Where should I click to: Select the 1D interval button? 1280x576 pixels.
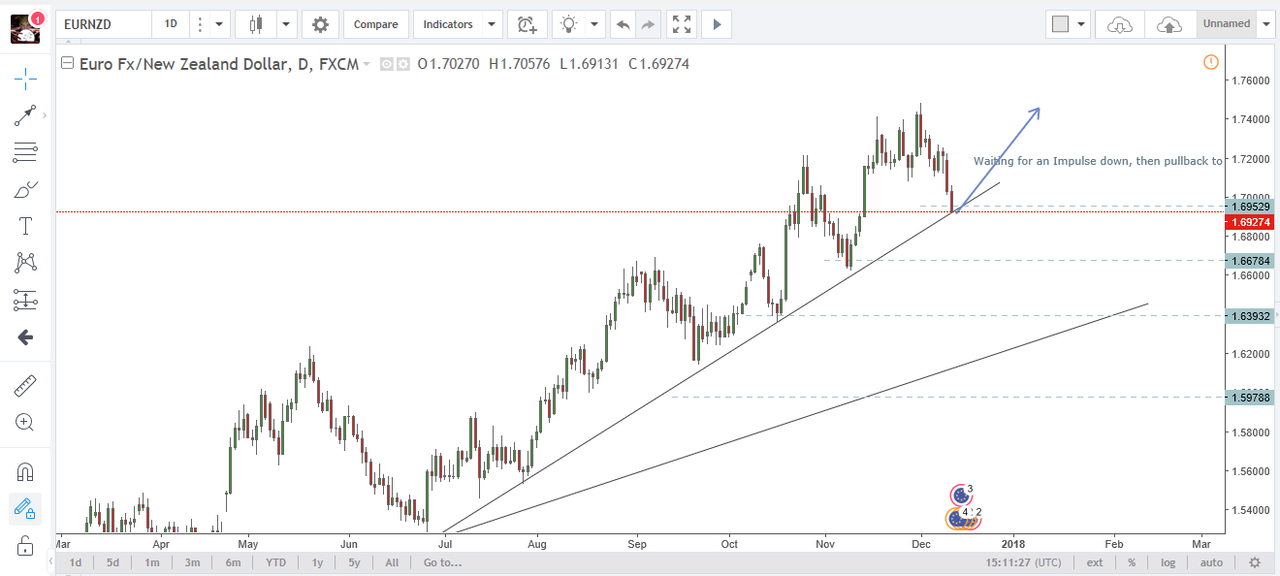(171, 24)
